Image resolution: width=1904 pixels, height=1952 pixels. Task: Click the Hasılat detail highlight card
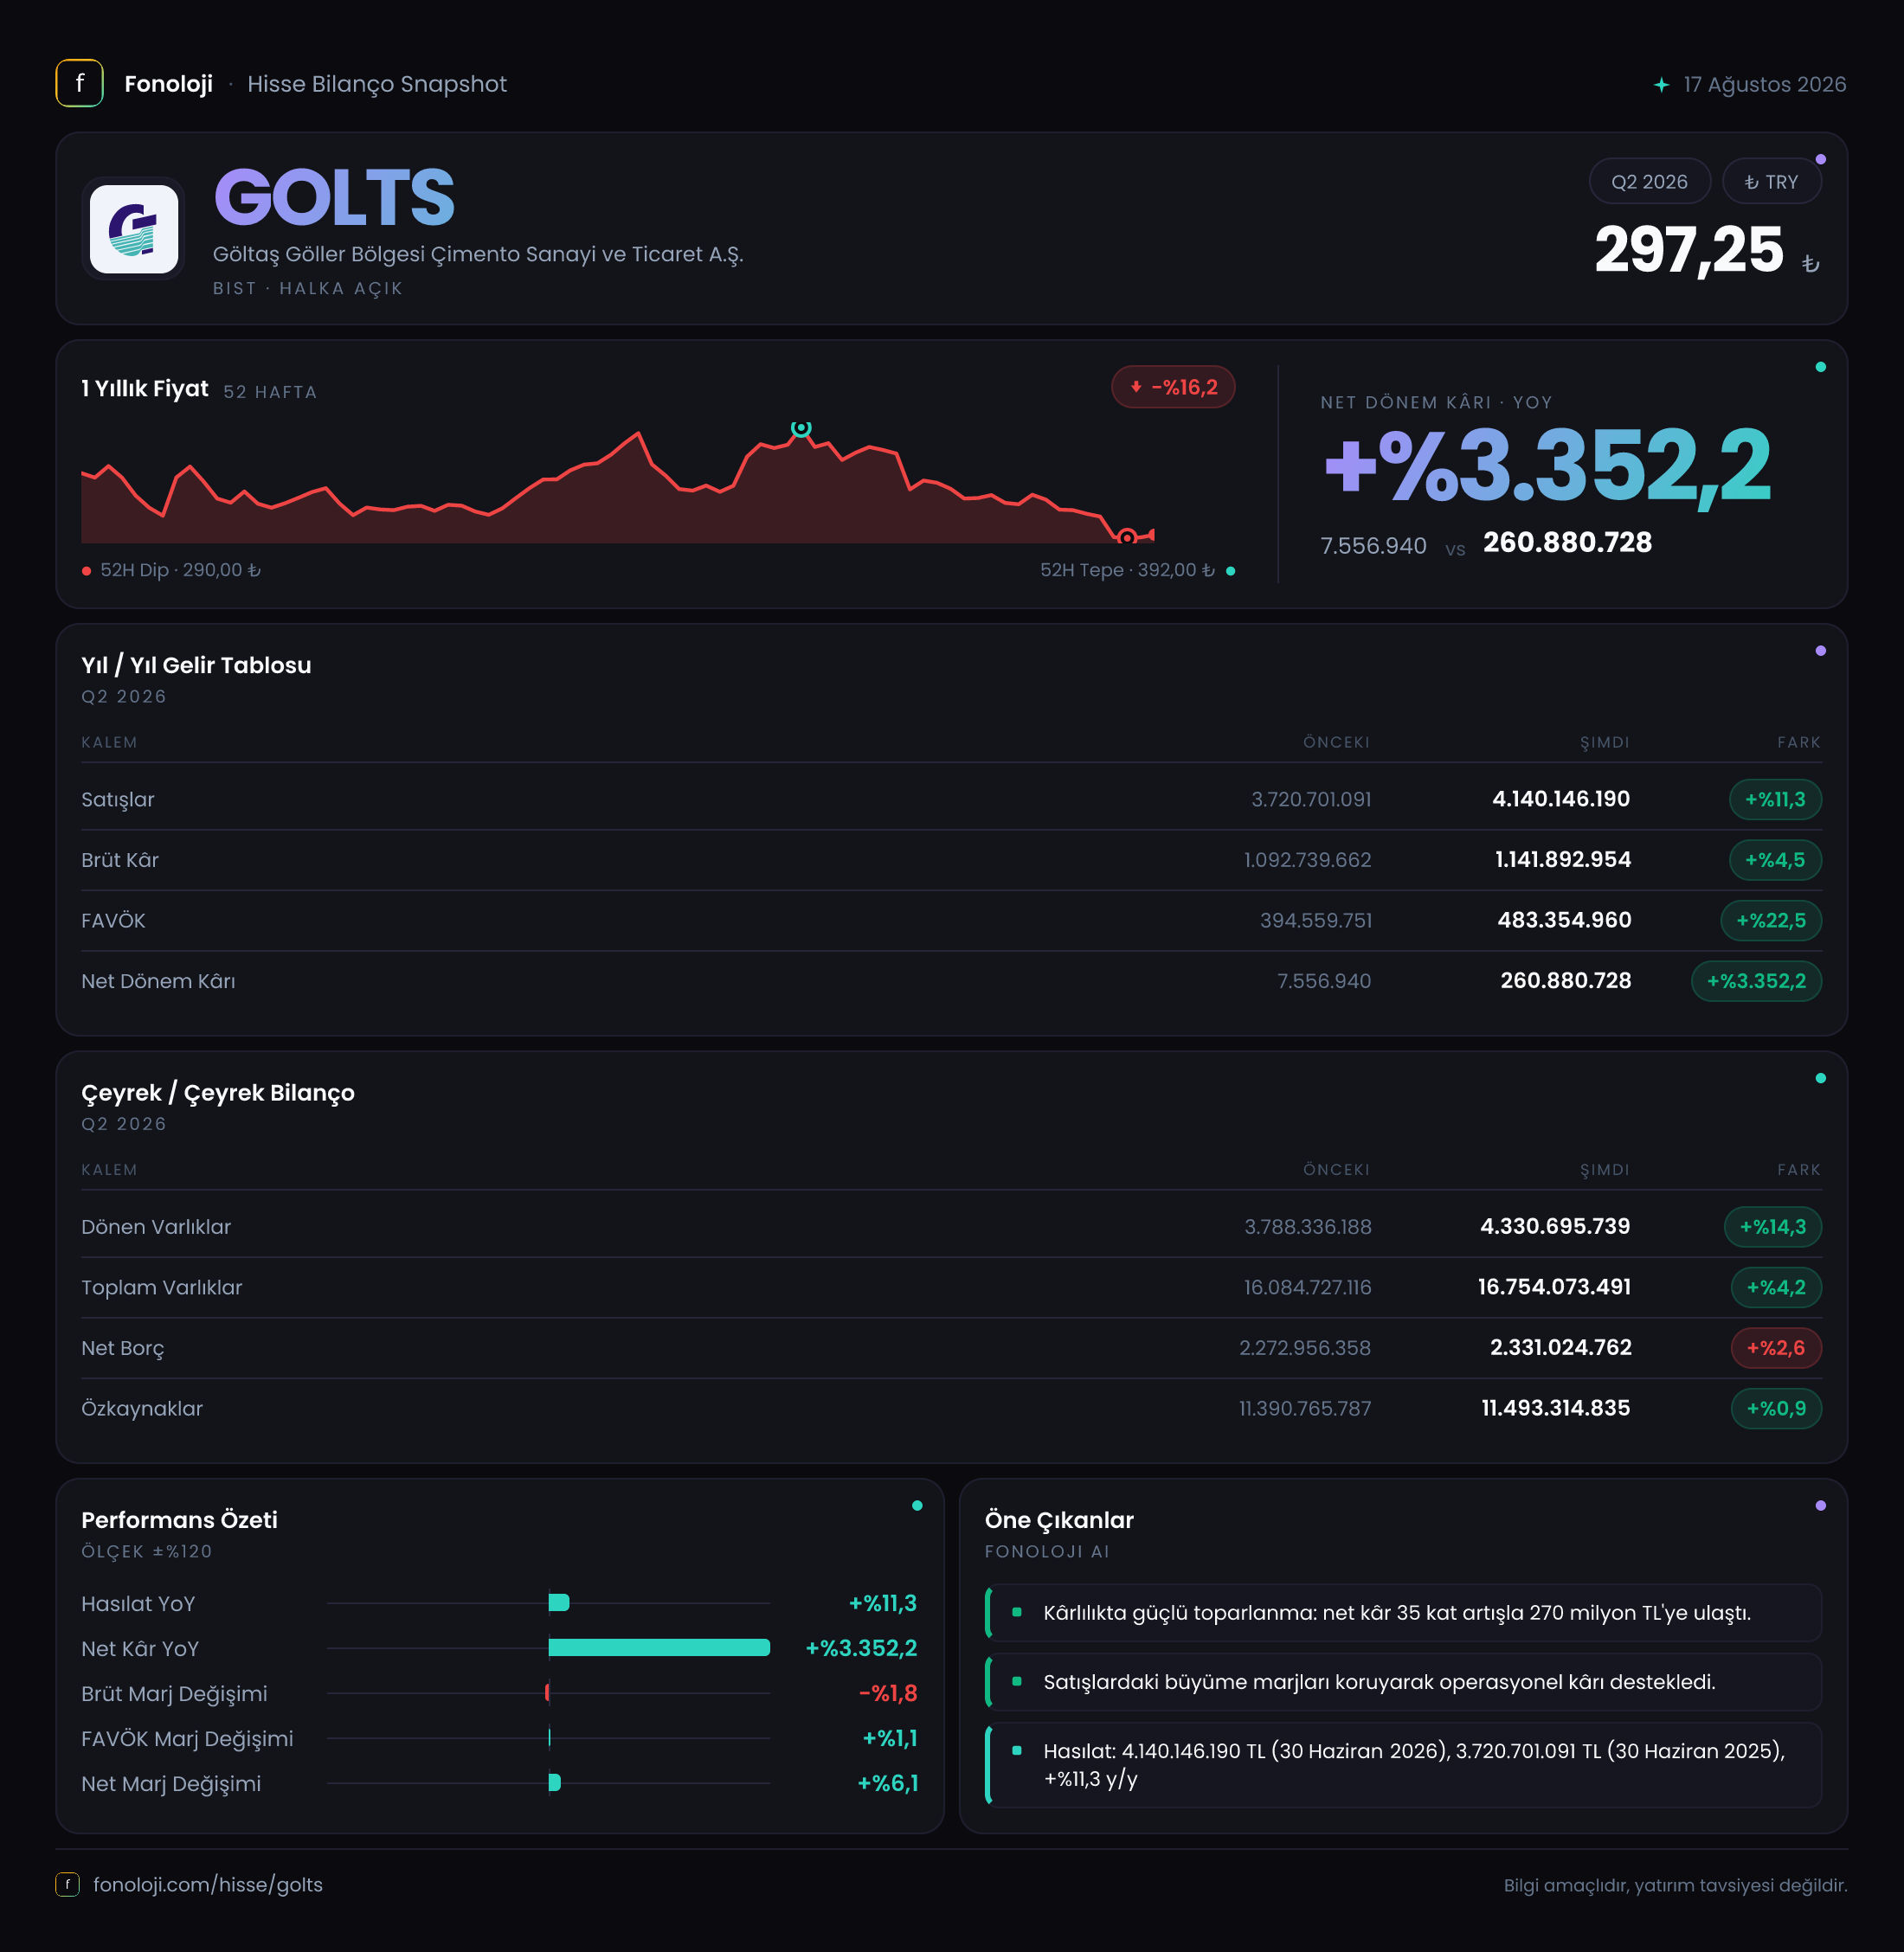point(1404,1765)
